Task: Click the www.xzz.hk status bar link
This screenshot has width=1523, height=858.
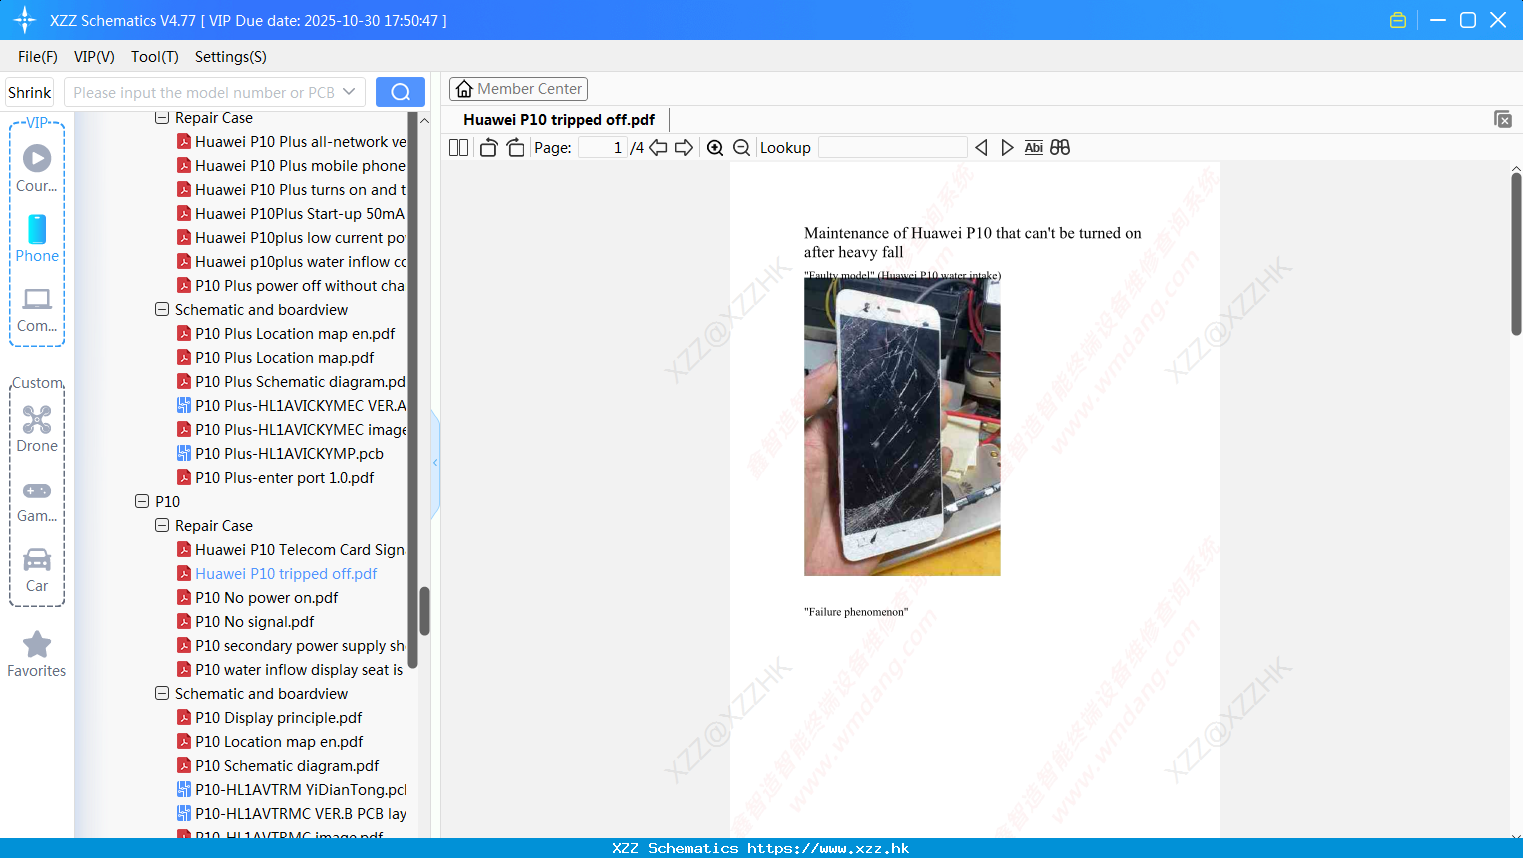Action: pyautogui.click(x=828, y=848)
